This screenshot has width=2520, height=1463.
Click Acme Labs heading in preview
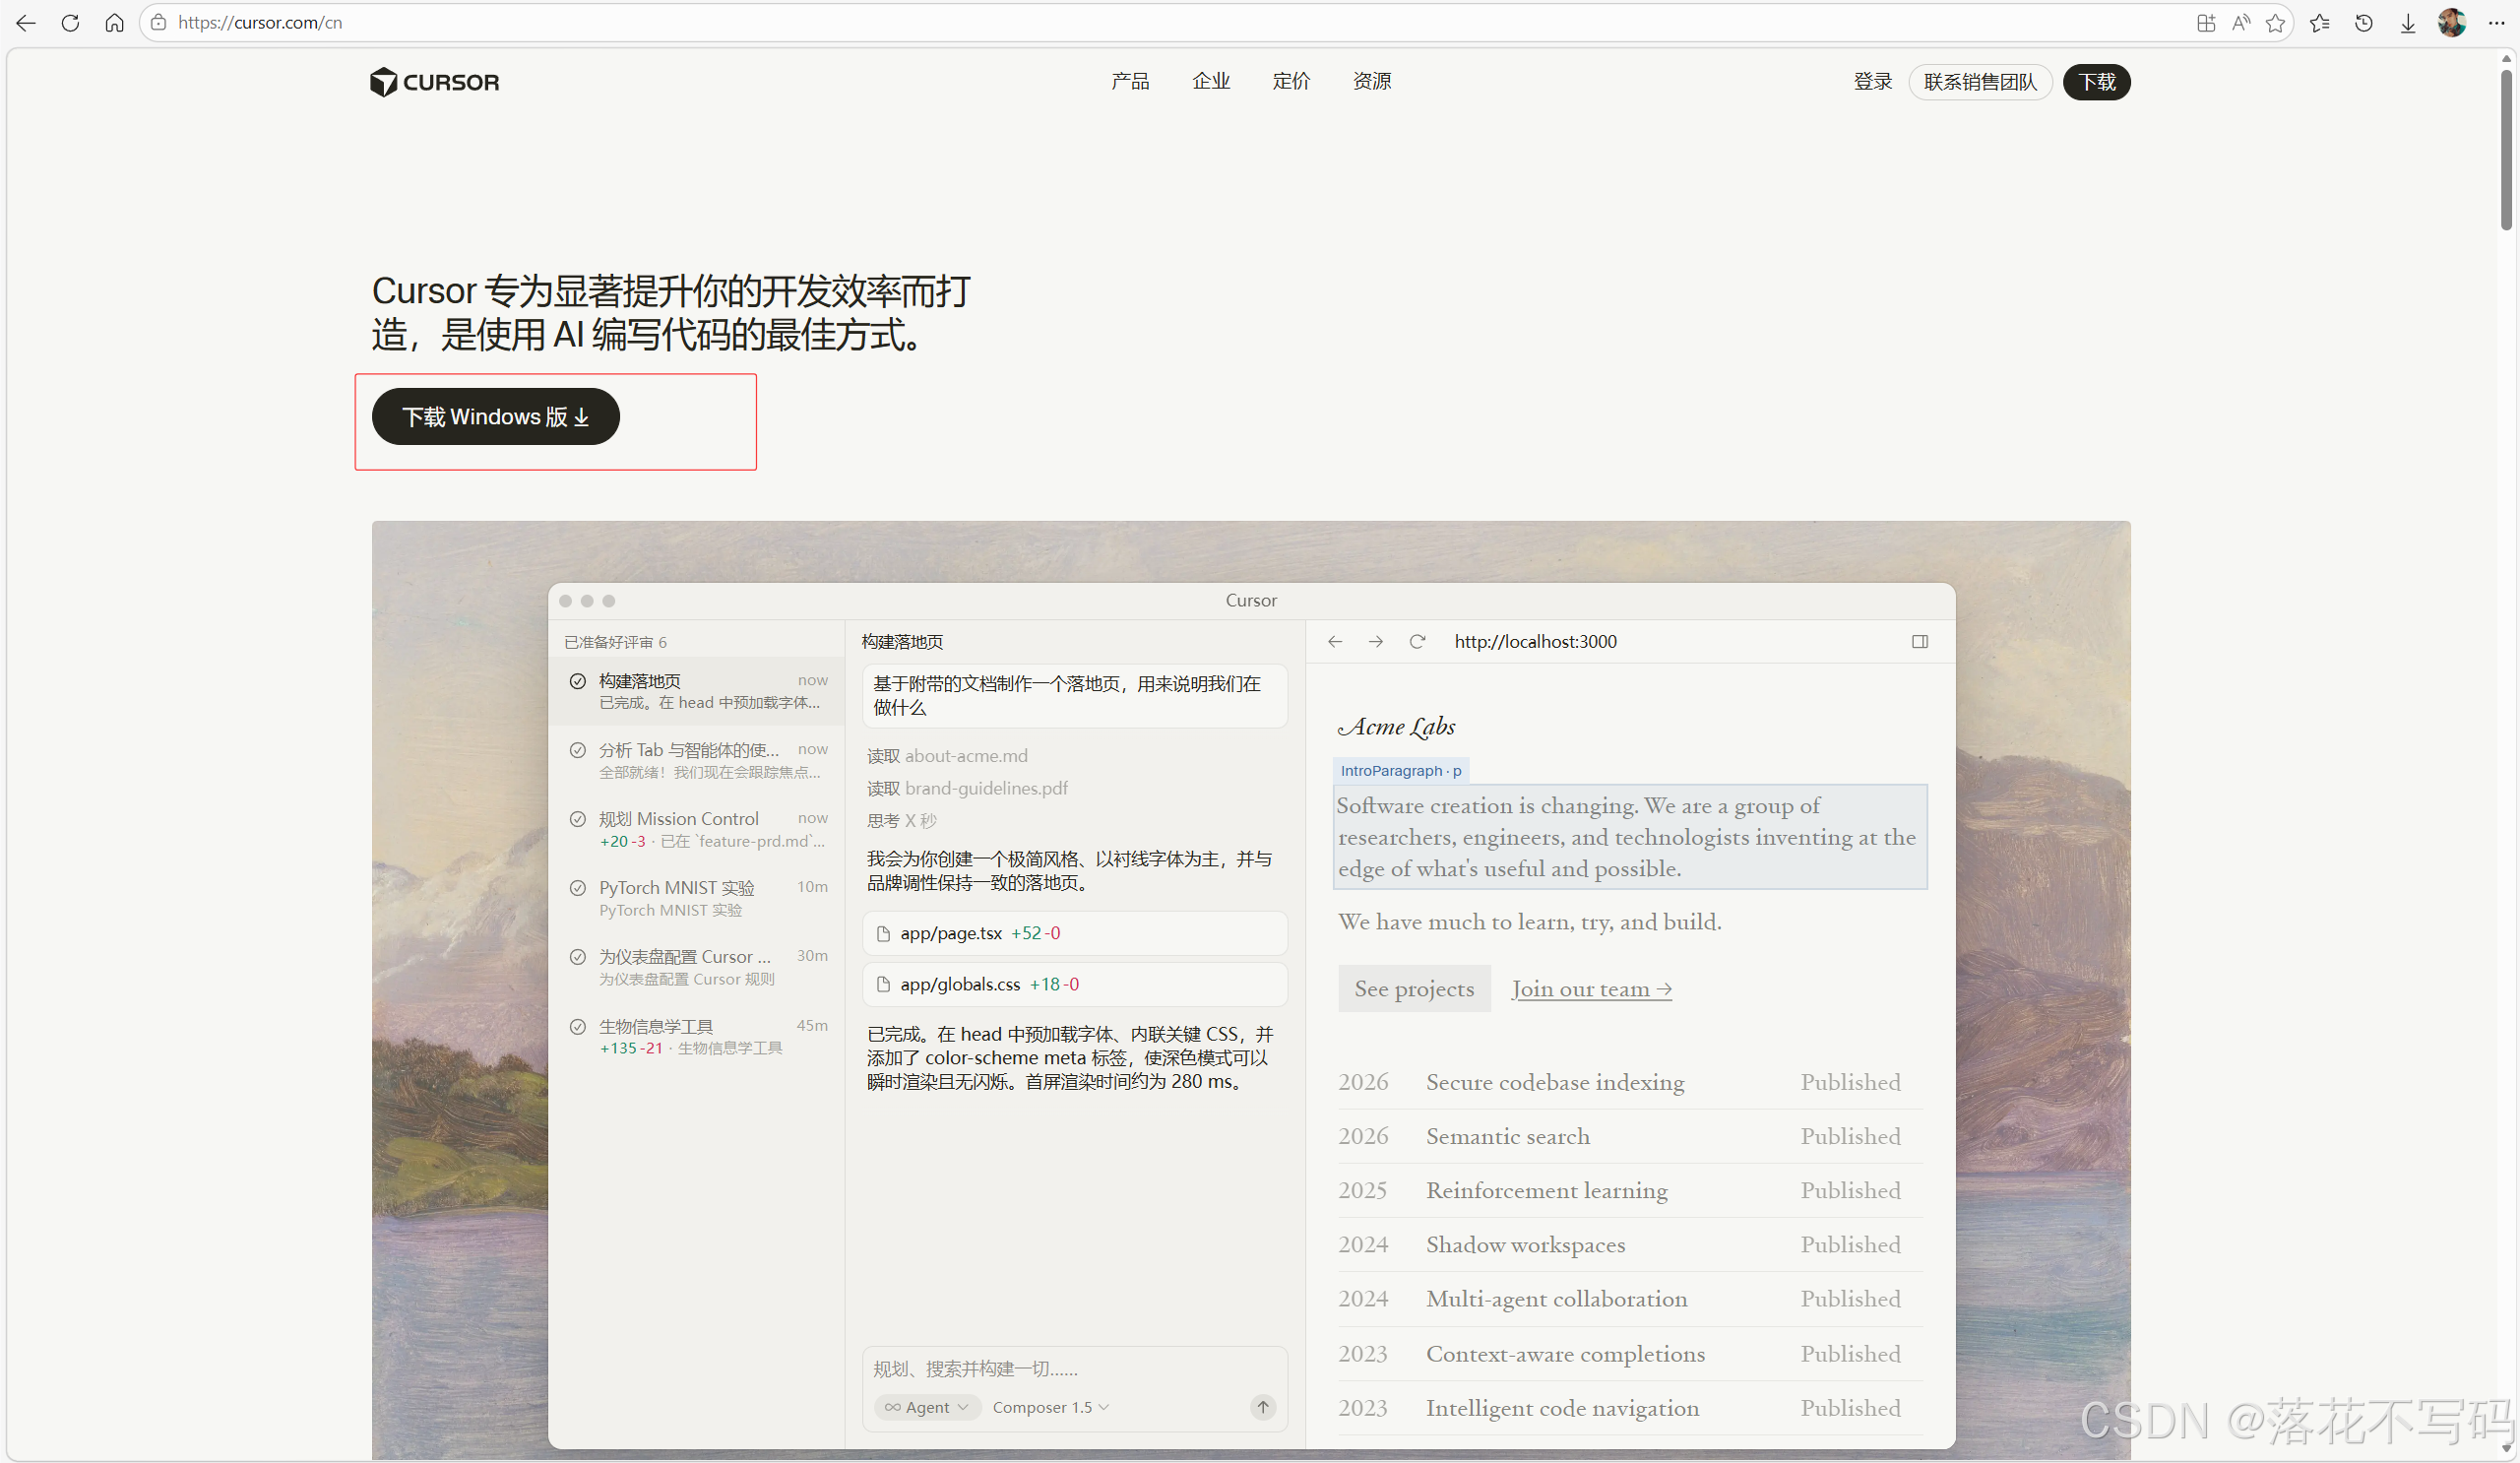click(1397, 727)
